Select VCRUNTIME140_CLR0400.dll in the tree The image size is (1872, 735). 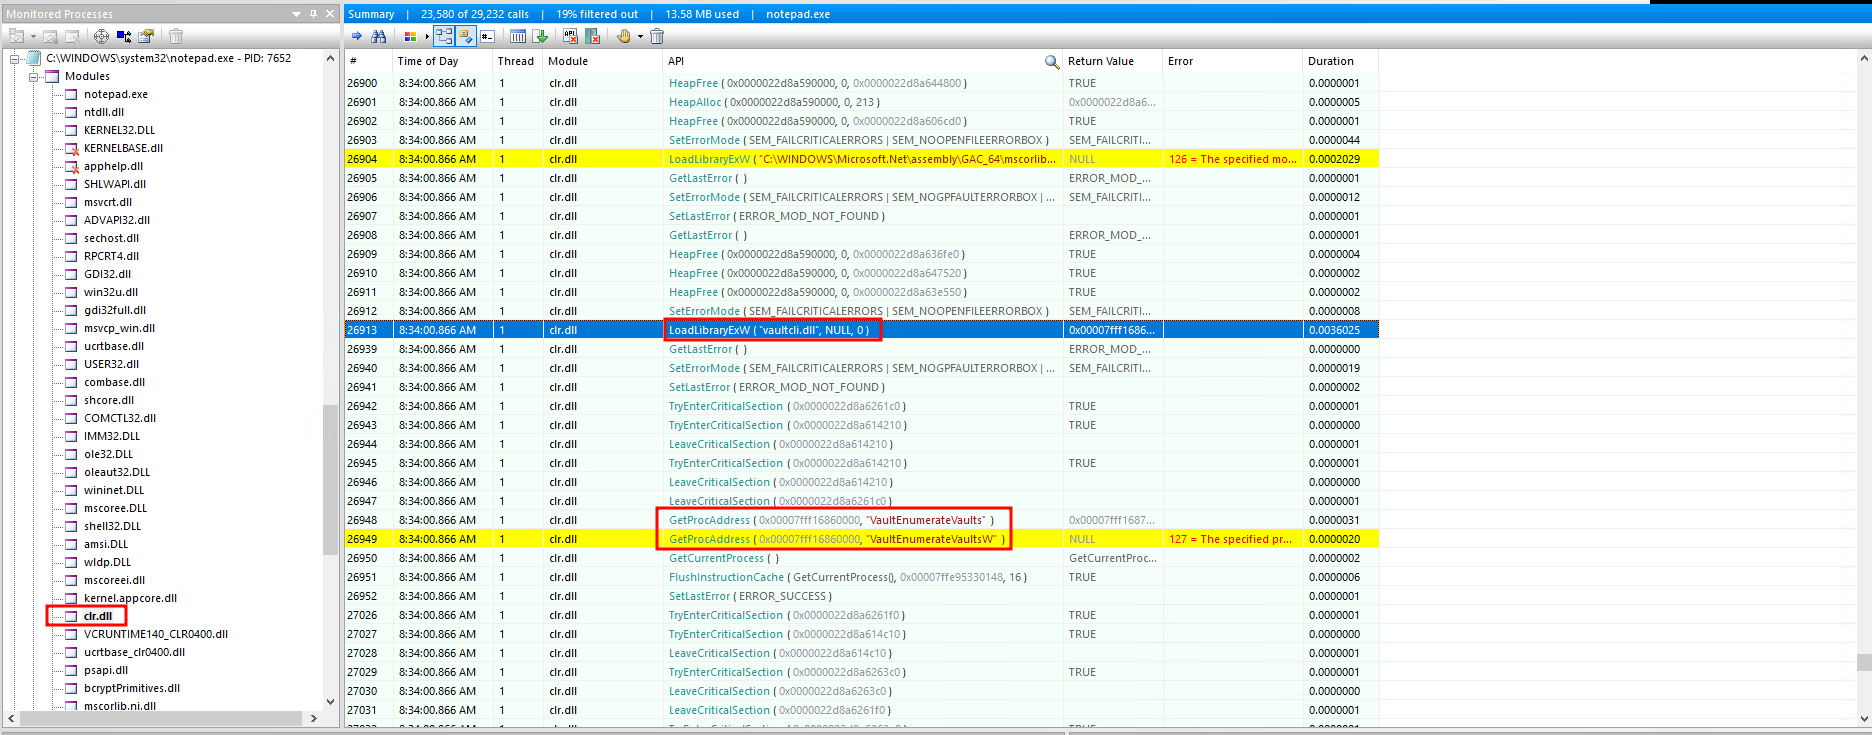pos(155,634)
